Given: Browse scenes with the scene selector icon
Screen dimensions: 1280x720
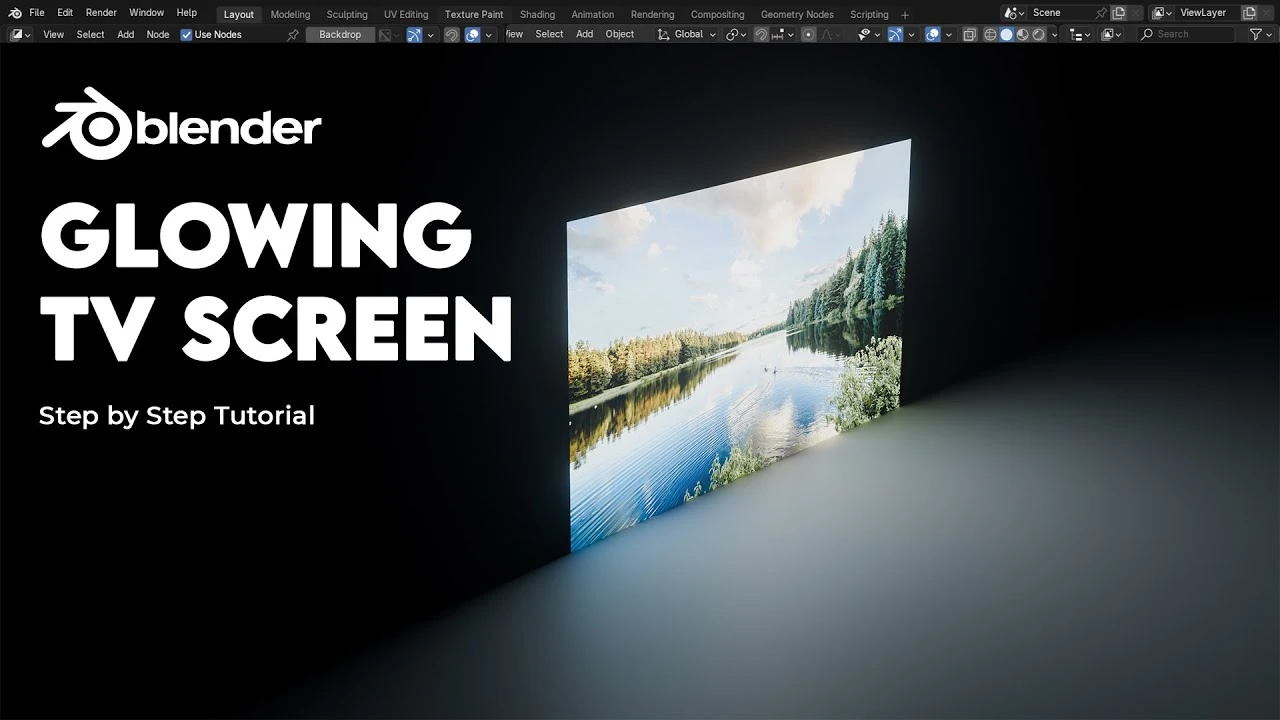Looking at the screenshot, I should (x=1015, y=13).
